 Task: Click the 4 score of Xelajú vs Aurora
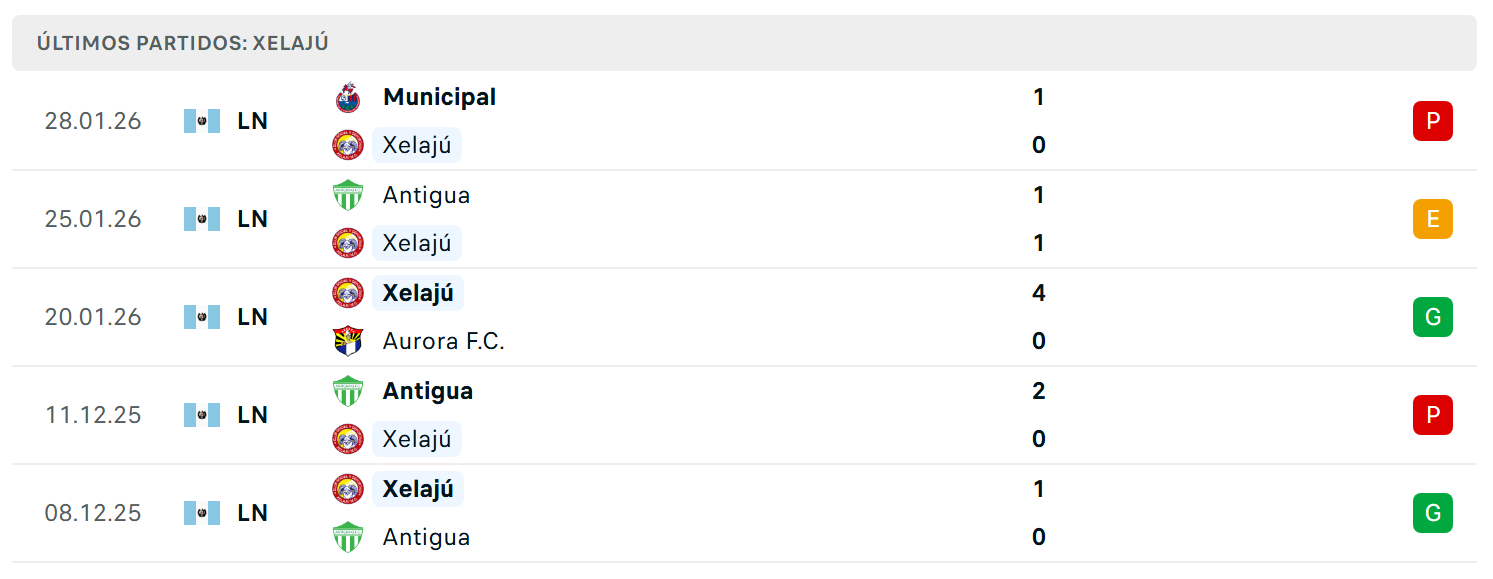[x=1039, y=293]
